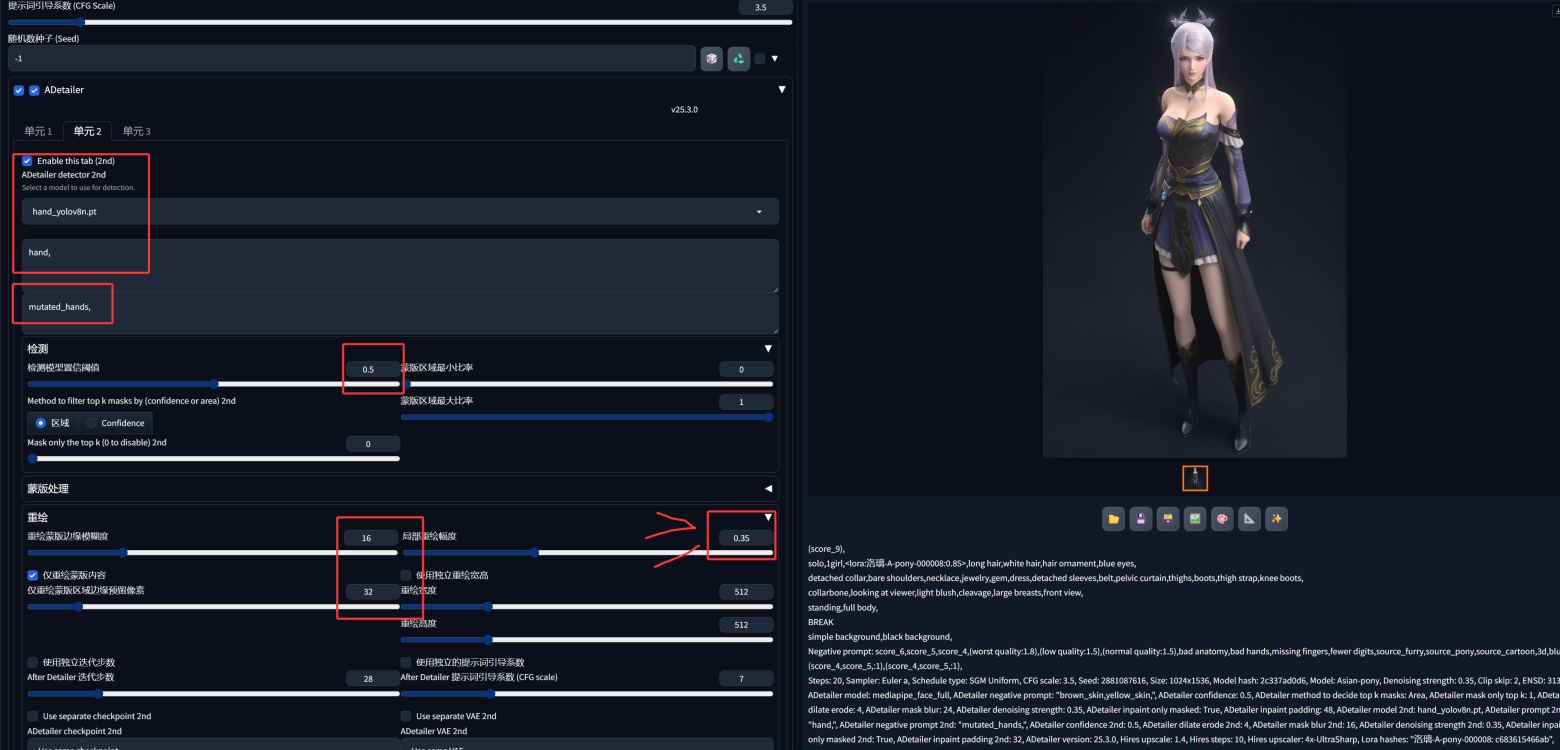Enable 'Use separate checkpoint 2nd' option

point(33,716)
